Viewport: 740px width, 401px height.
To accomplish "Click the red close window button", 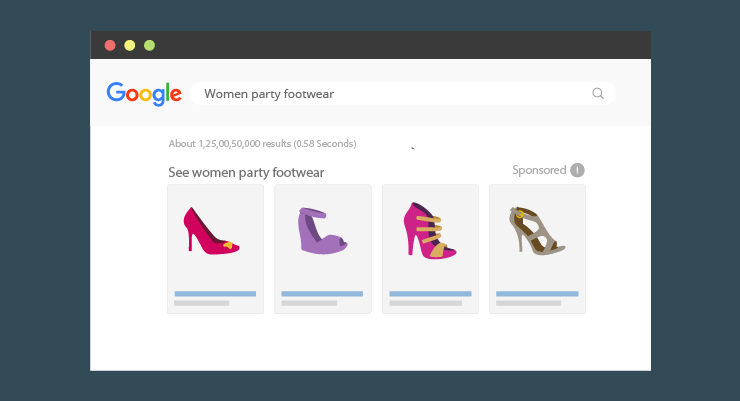I will [x=110, y=45].
